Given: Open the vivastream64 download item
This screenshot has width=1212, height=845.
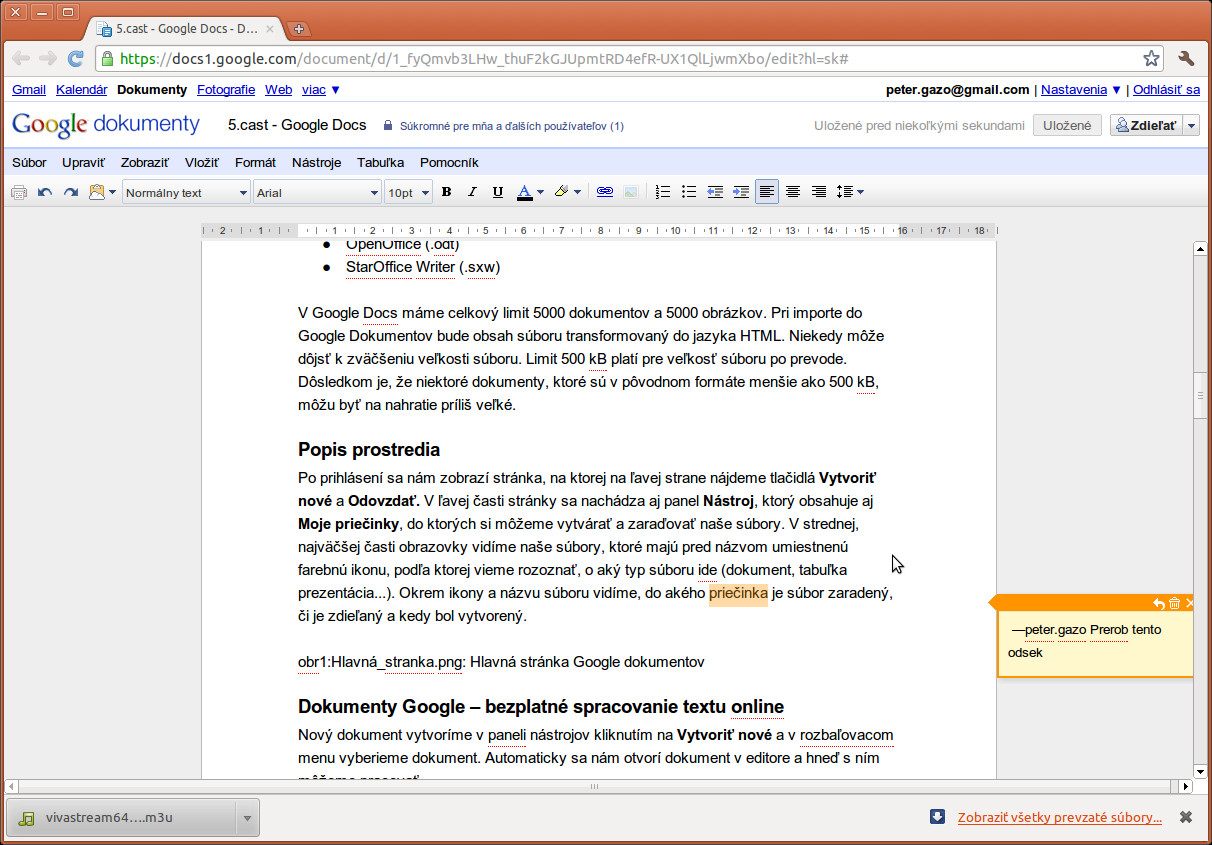Looking at the screenshot, I should point(120,817).
